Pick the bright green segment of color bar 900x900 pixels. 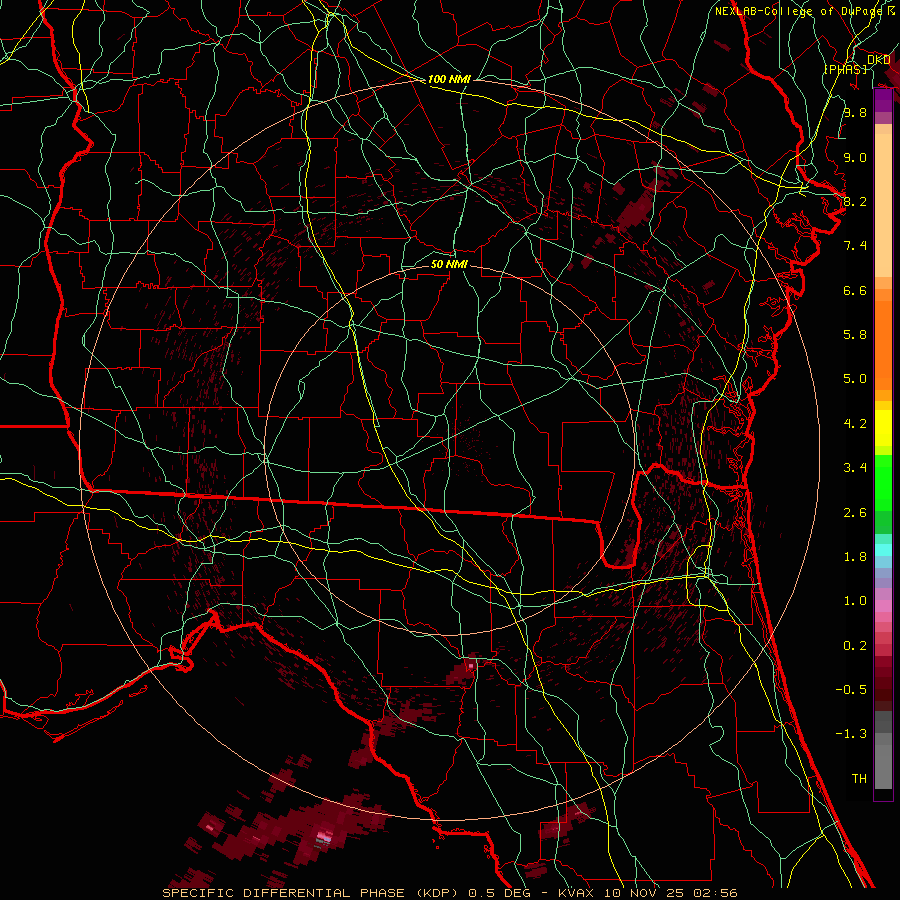click(x=883, y=482)
